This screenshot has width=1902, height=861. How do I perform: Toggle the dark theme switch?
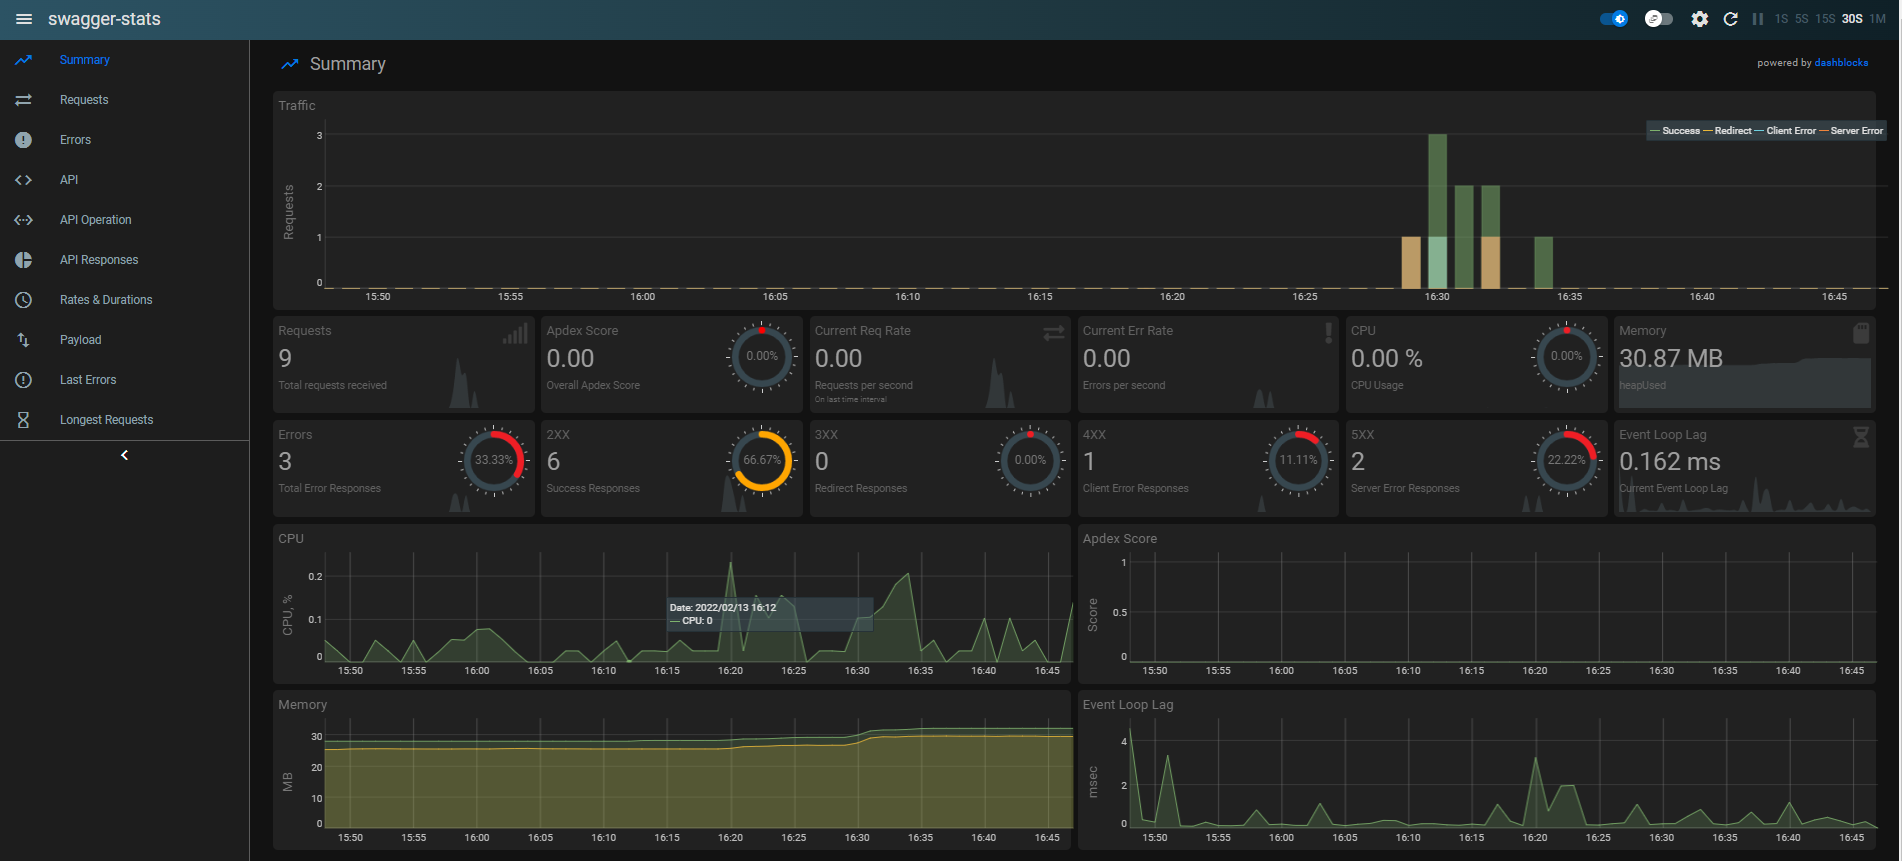click(1614, 19)
